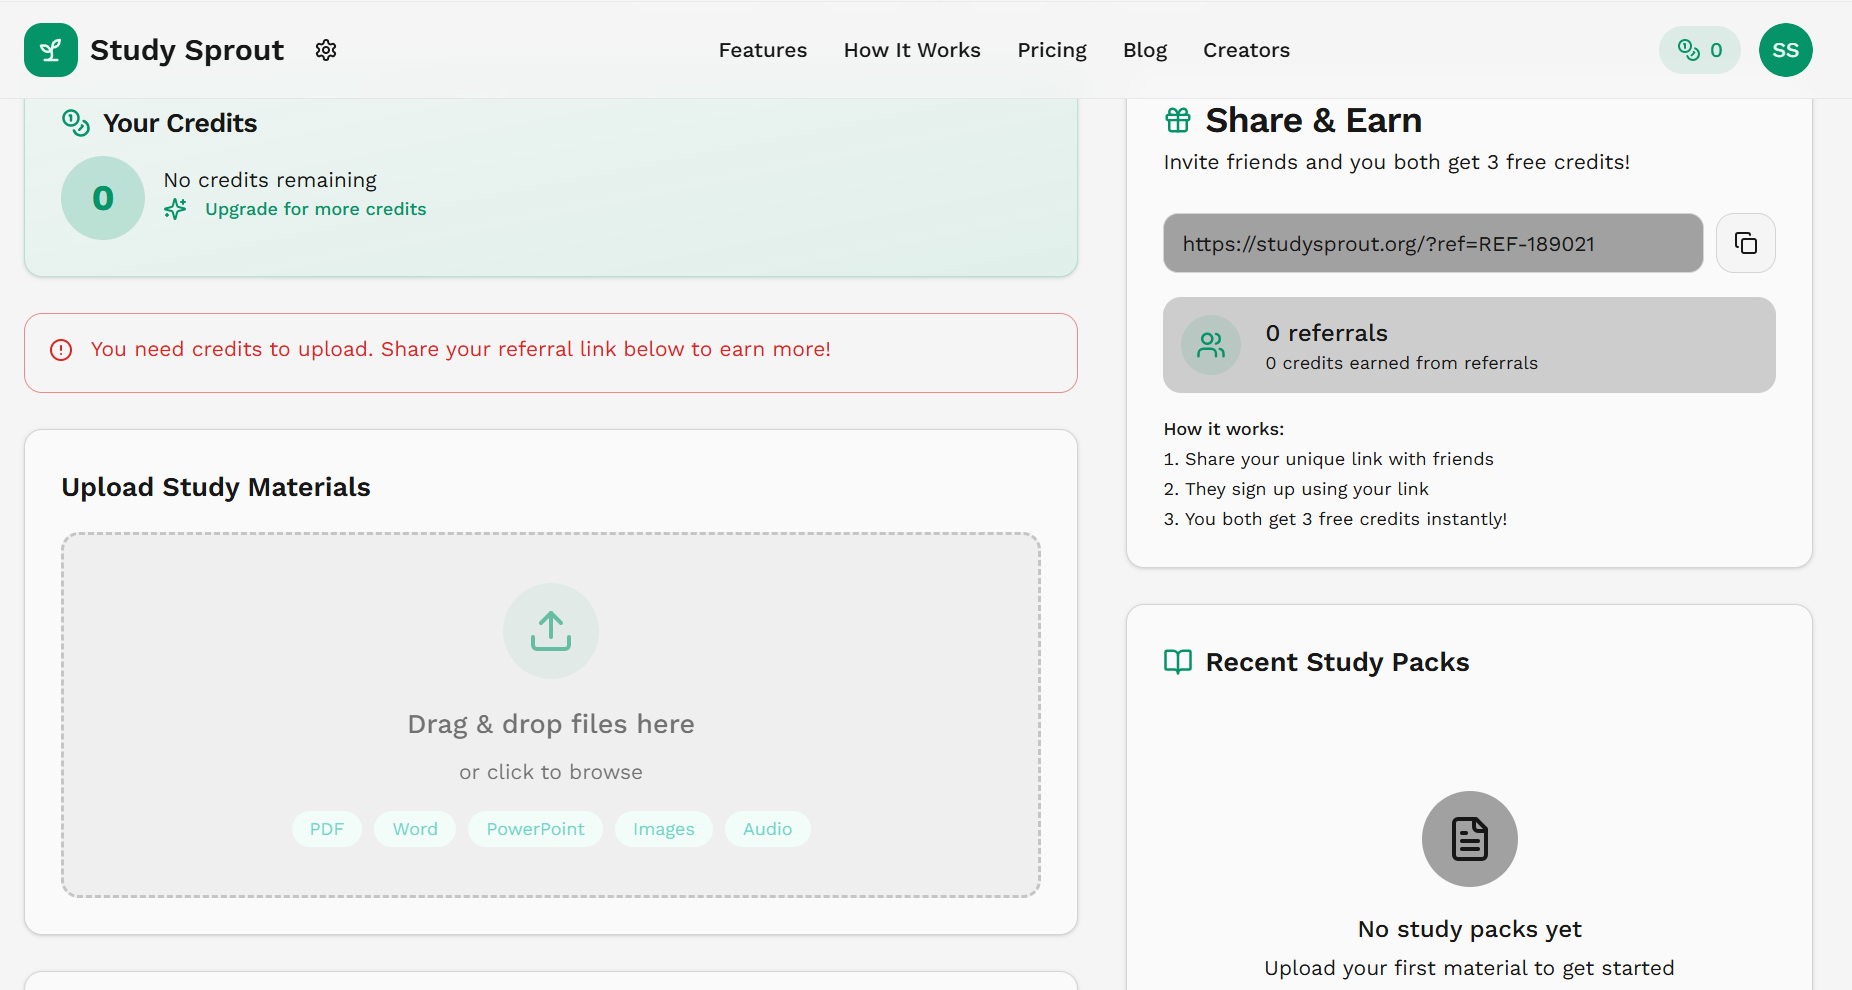
Task: Click the people icon in the referrals box
Action: point(1210,345)
